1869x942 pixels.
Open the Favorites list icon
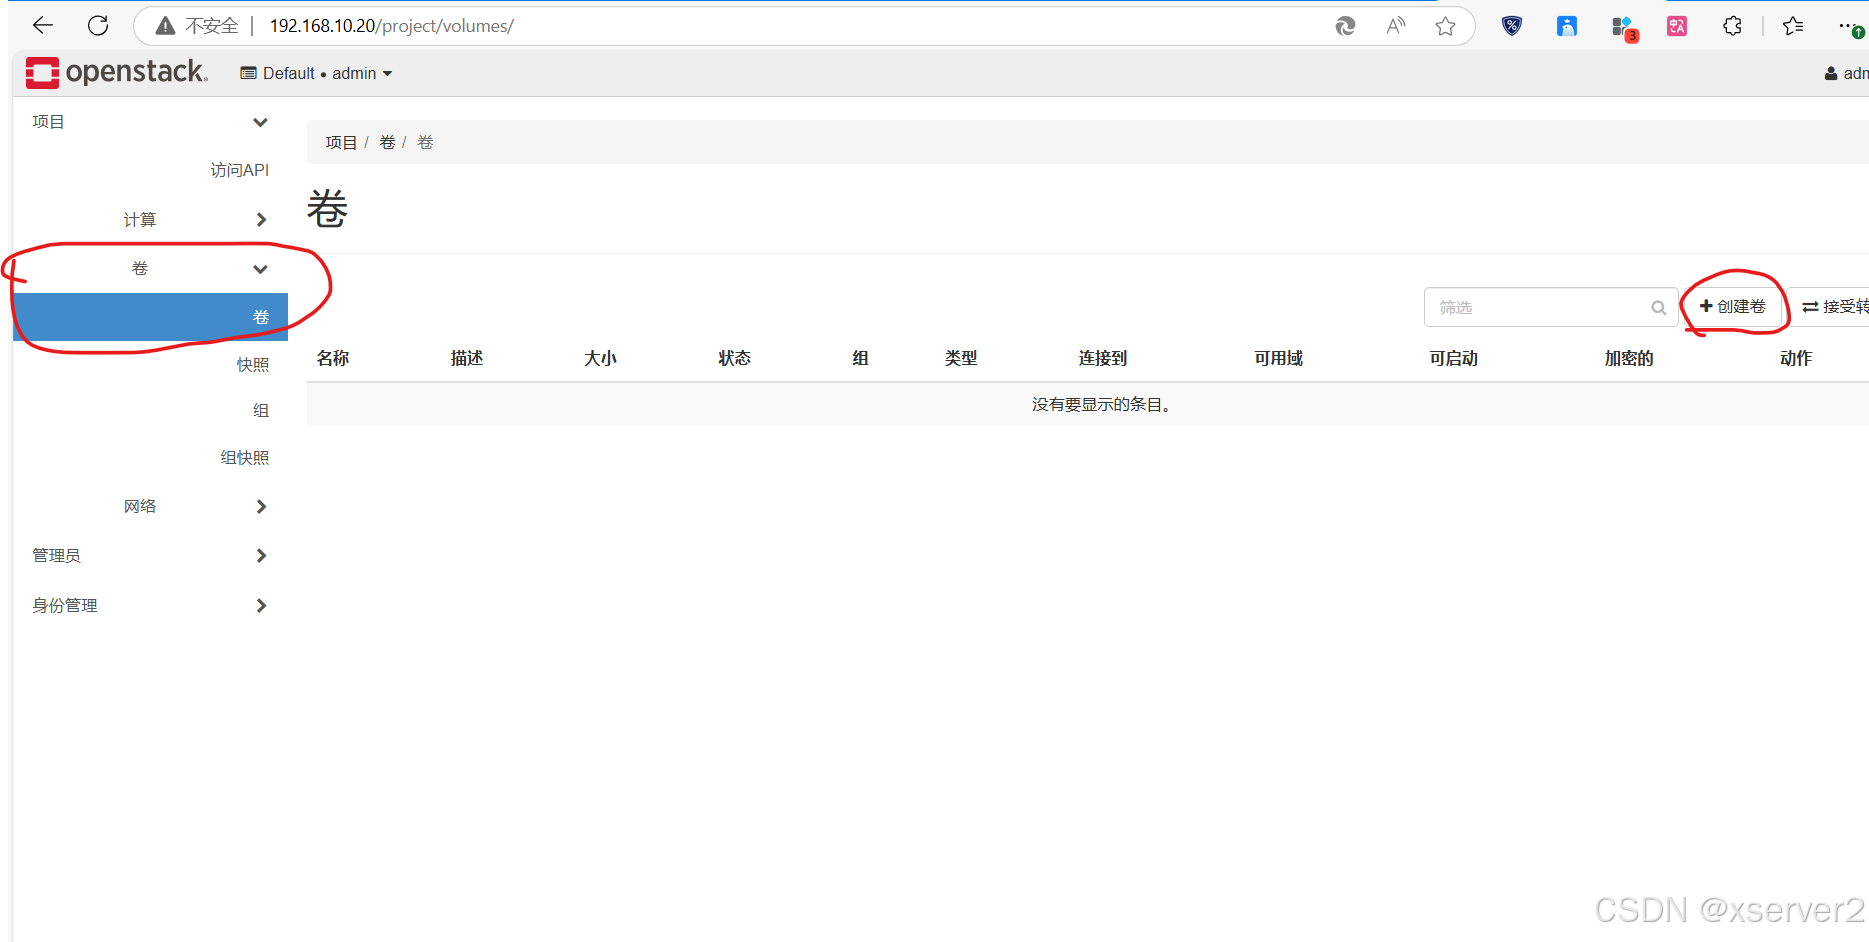coord(1793,26)
